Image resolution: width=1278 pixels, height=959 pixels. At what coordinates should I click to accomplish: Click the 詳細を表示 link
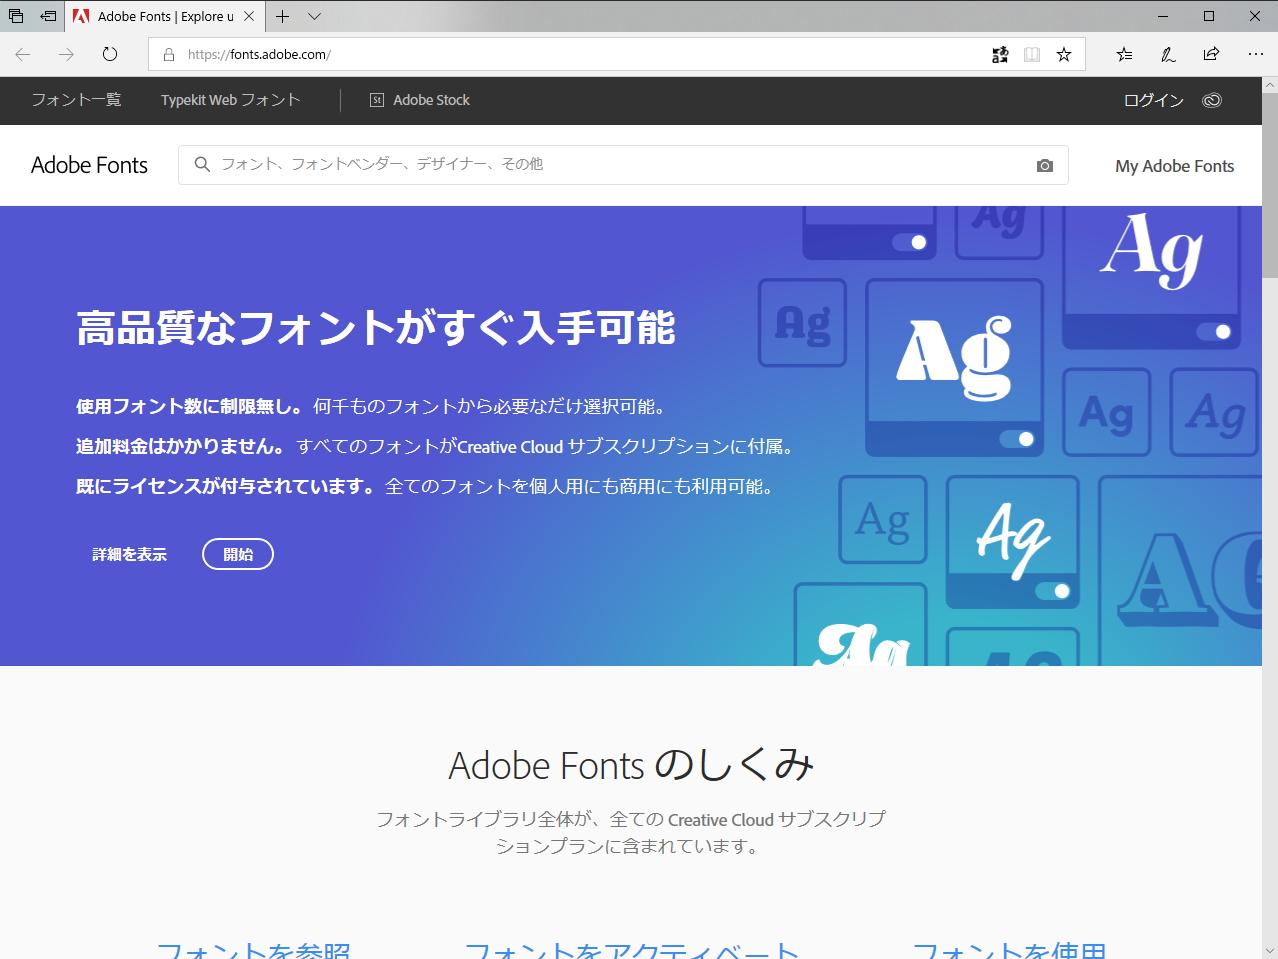pos(128,553)
